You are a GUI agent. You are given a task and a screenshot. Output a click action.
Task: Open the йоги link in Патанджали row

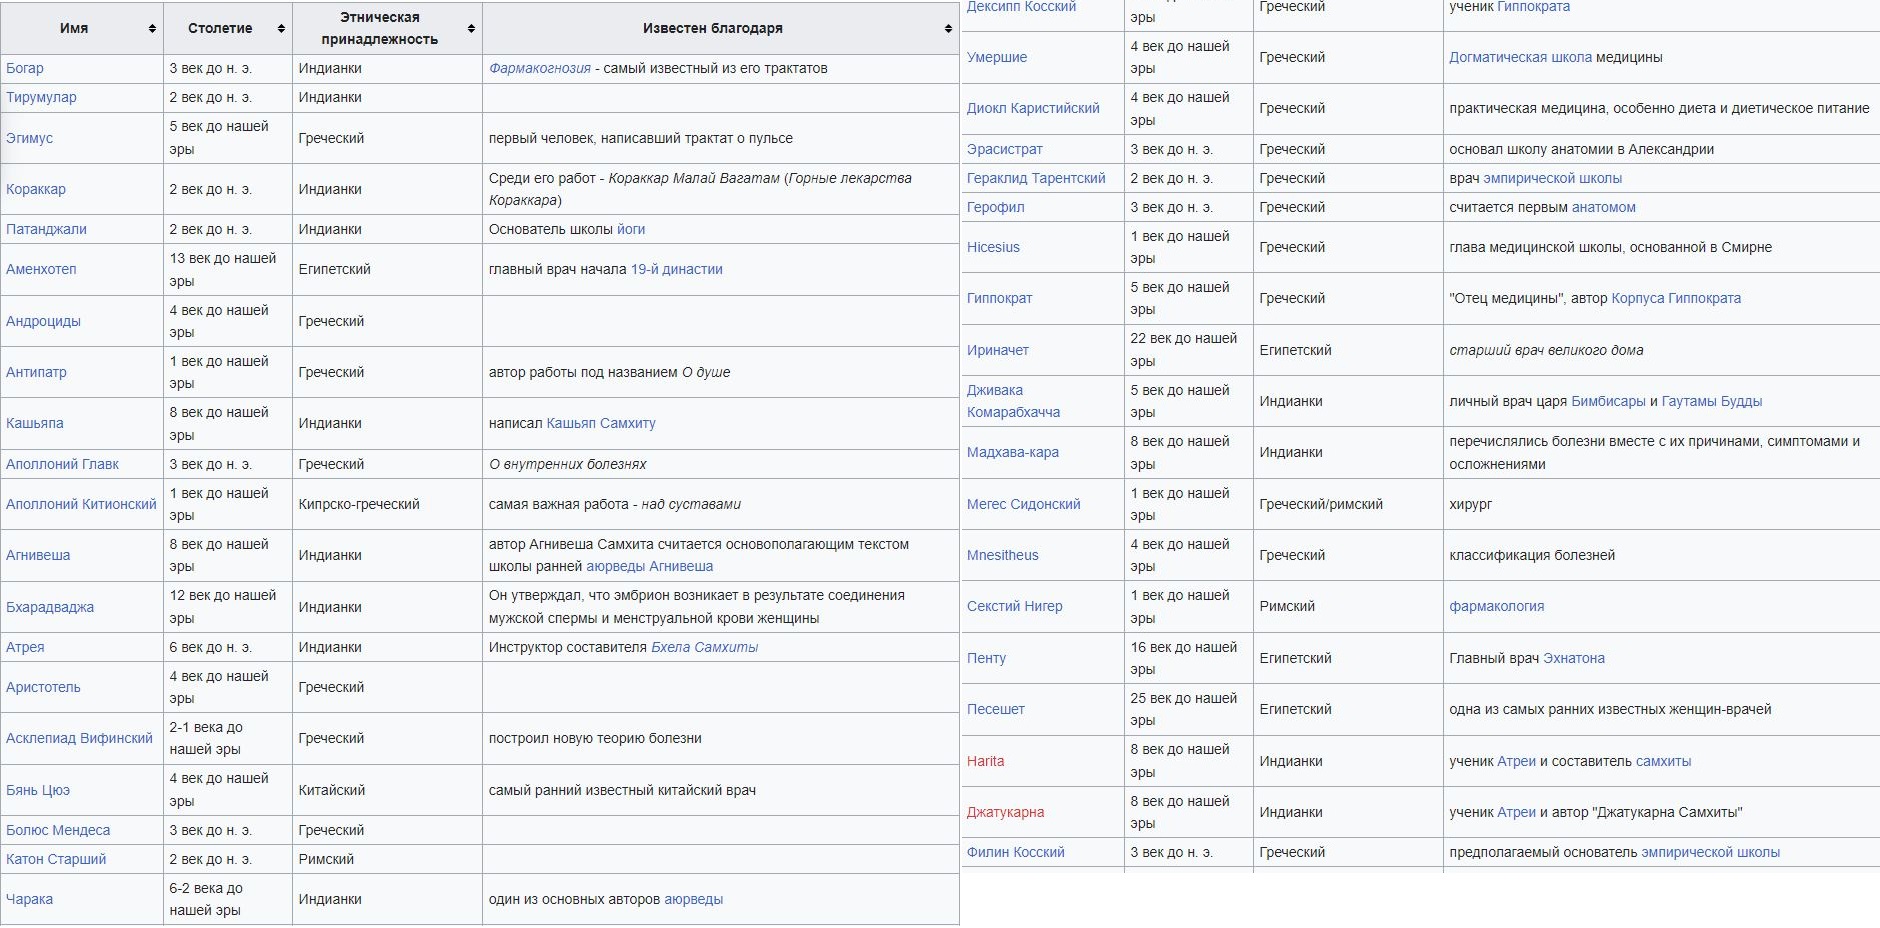click(x=631, y=229)
